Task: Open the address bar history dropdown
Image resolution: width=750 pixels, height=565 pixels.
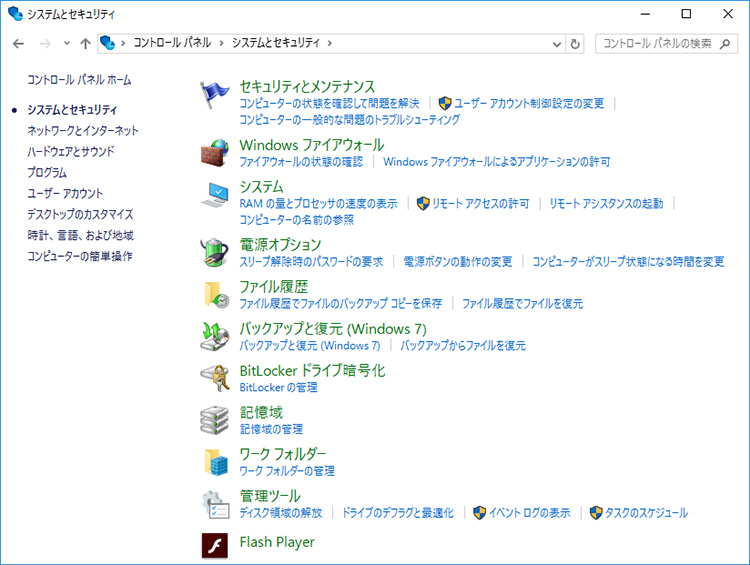Action: click(557, 44)
